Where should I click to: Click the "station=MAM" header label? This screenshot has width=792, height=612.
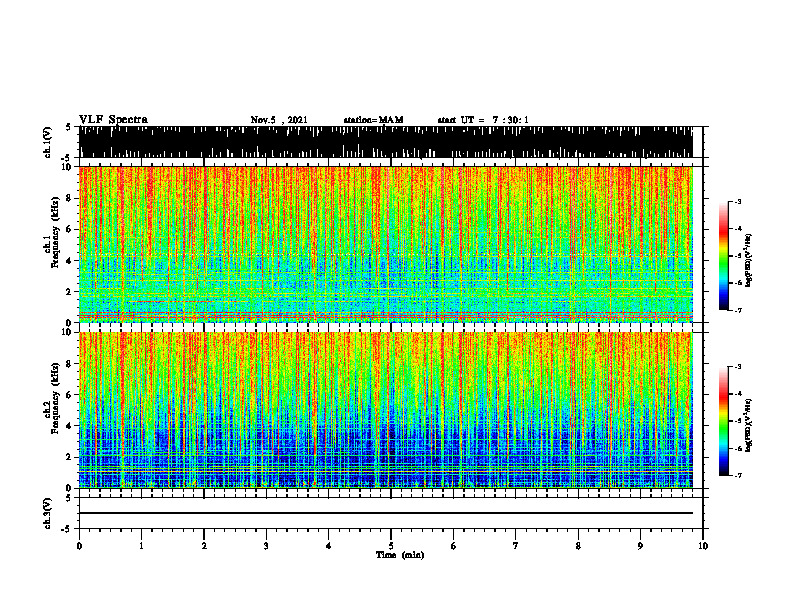point(373,120)
